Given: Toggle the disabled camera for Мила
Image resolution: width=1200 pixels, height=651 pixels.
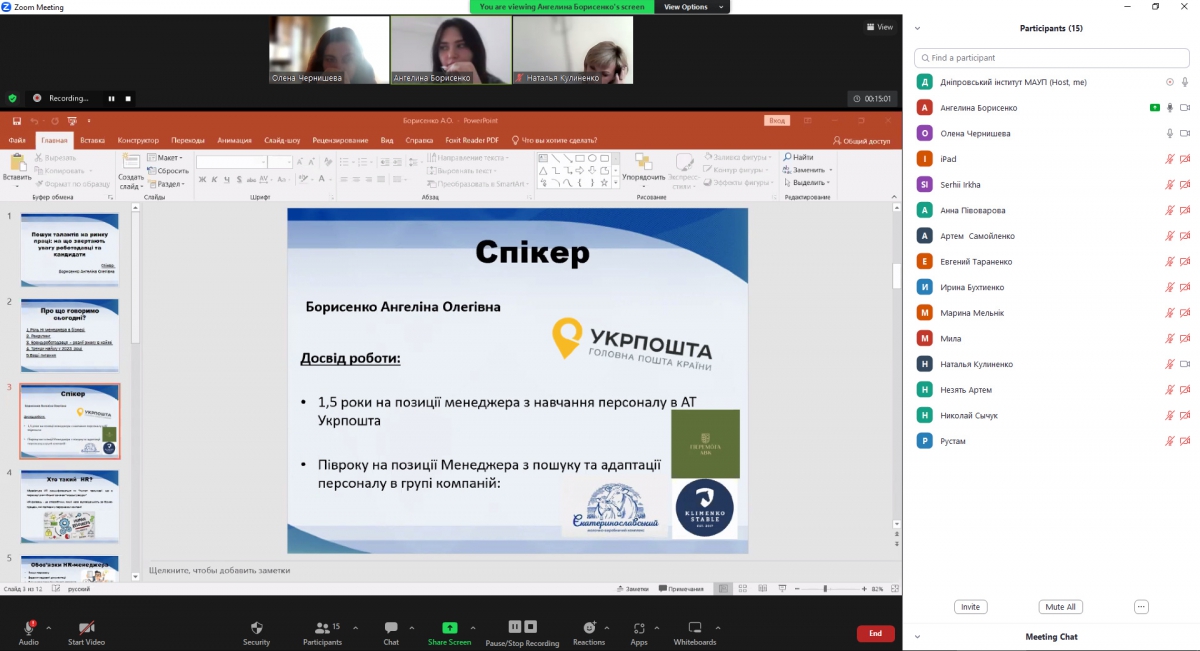Looking at the screenshot, I should (x=1185, y=338).
